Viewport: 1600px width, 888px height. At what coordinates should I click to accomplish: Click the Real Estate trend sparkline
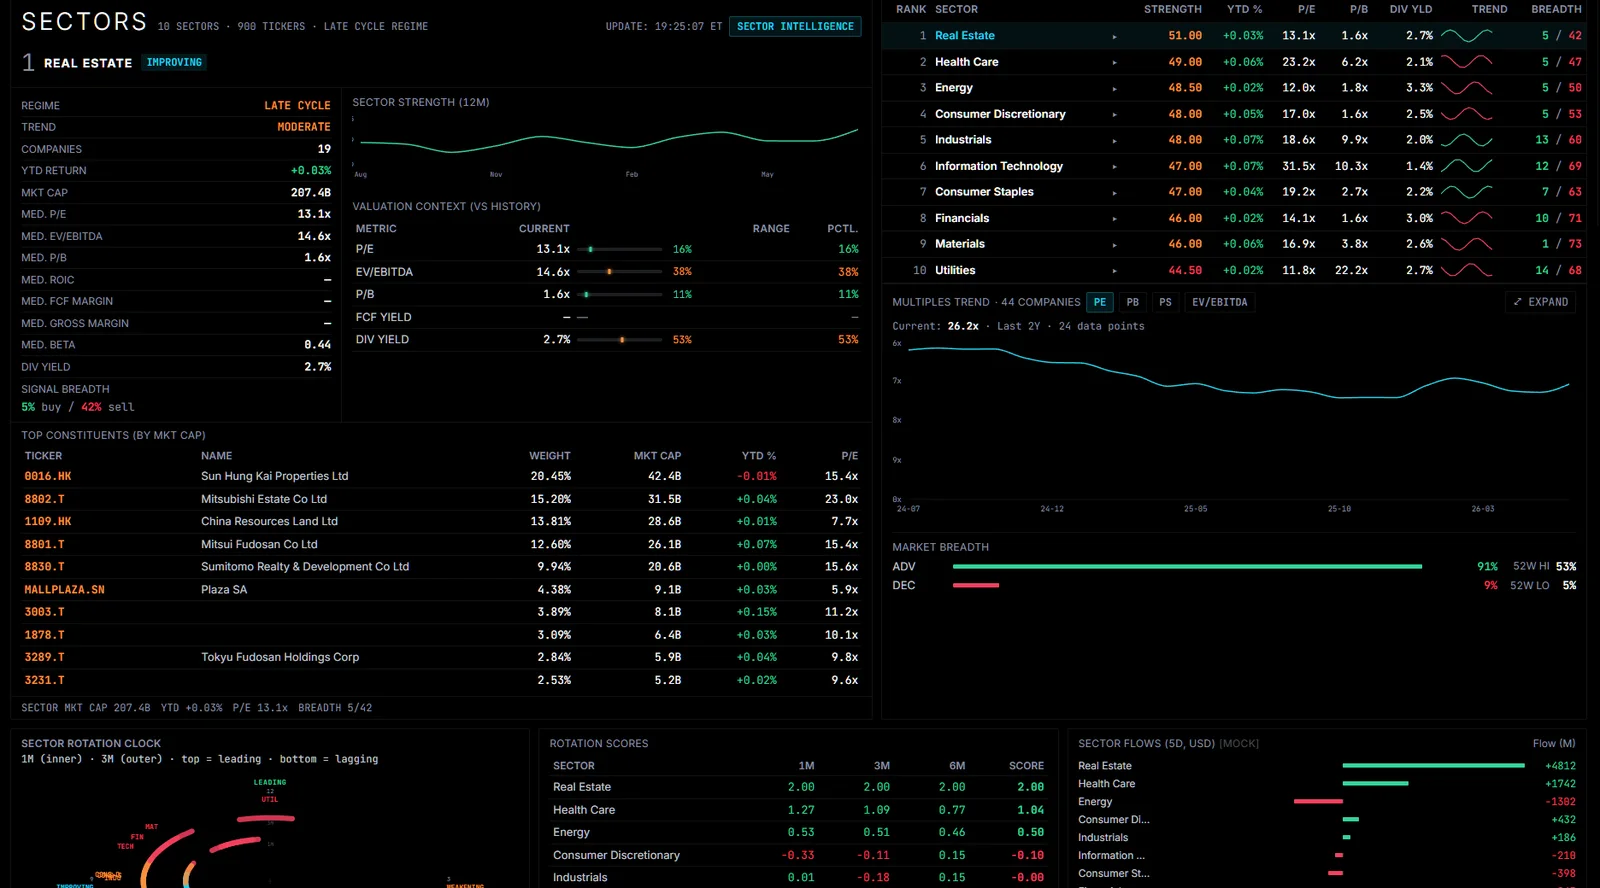[1466, 35]
